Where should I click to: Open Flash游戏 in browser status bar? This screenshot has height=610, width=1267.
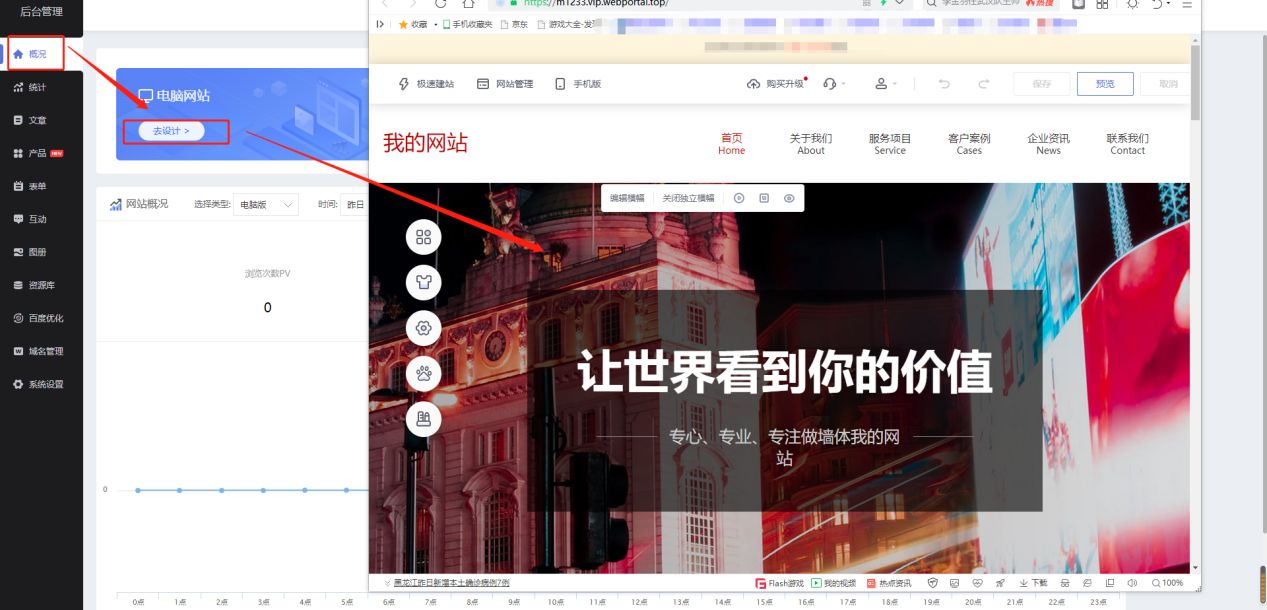[x=779, y=583]
